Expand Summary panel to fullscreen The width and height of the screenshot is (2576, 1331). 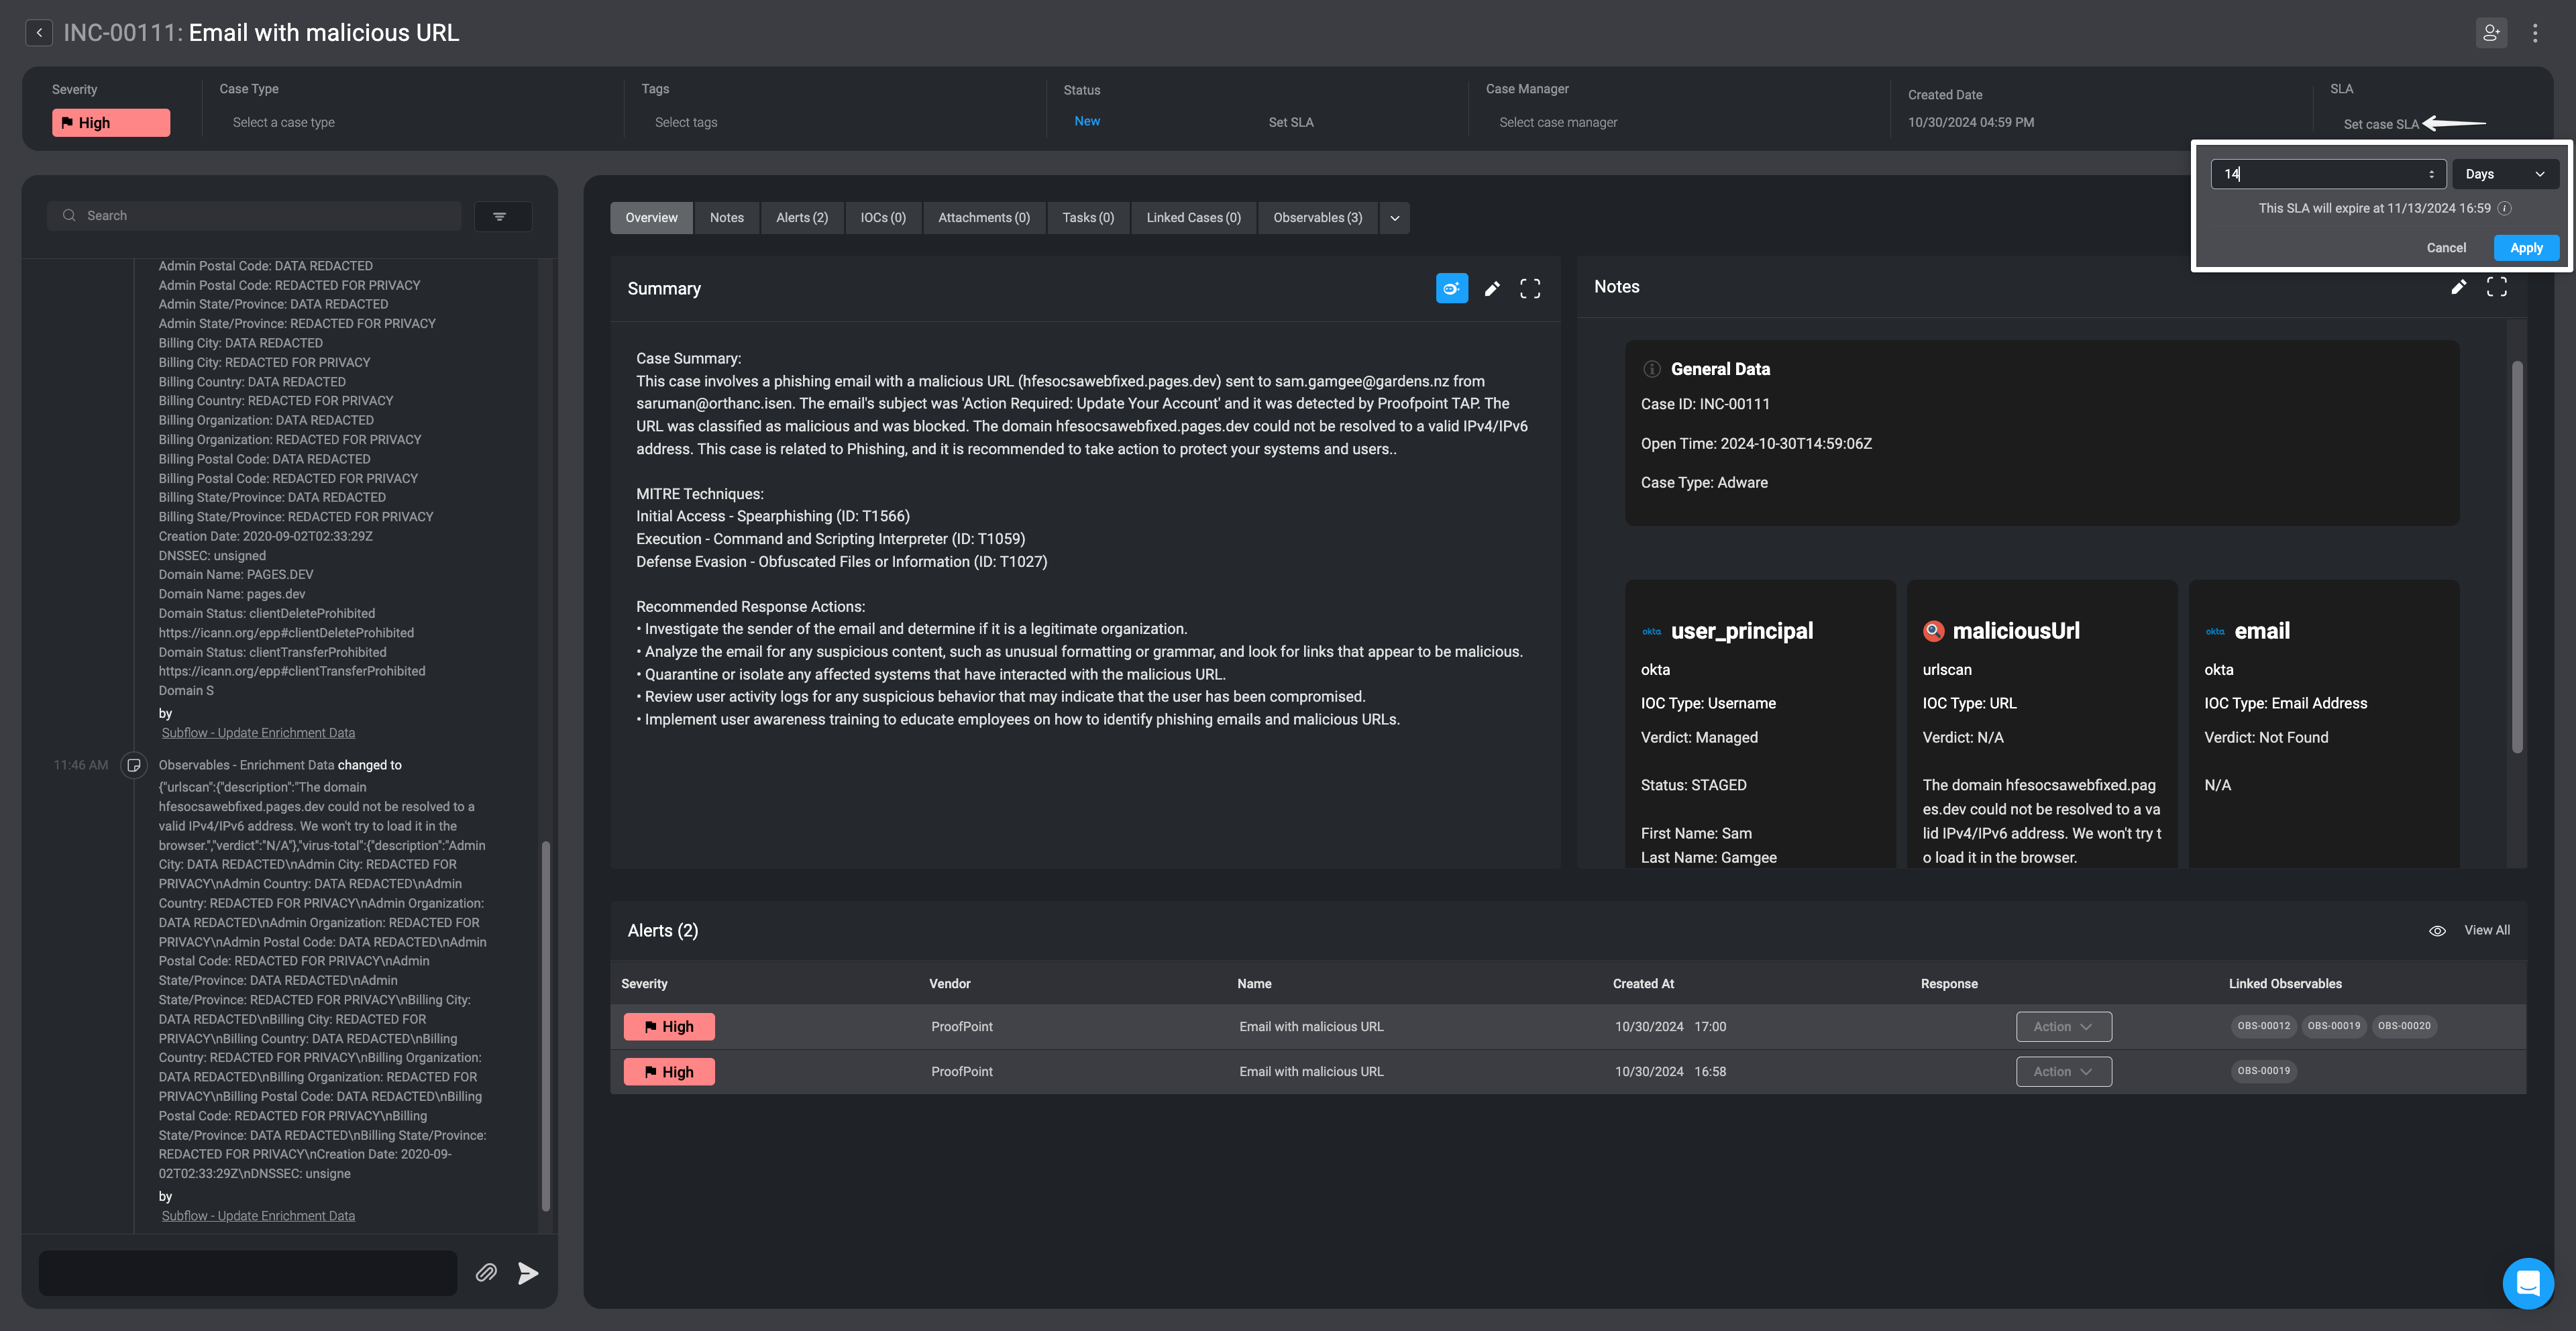[1530, 289]
